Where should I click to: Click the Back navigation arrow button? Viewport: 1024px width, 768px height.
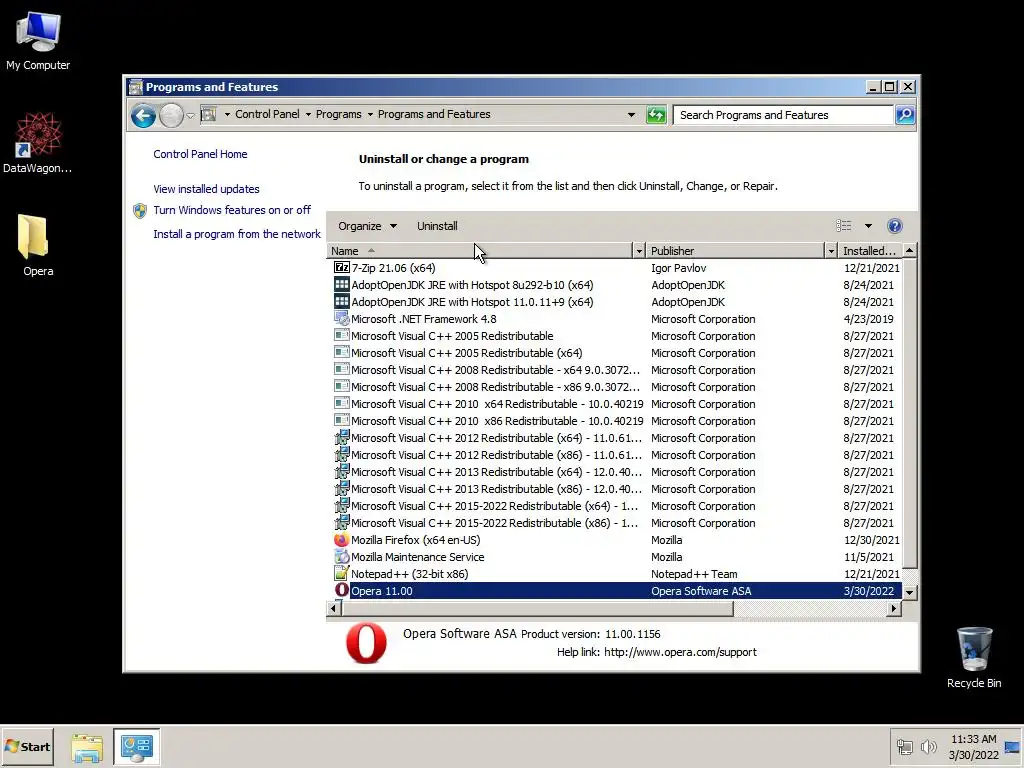(143, 116)
